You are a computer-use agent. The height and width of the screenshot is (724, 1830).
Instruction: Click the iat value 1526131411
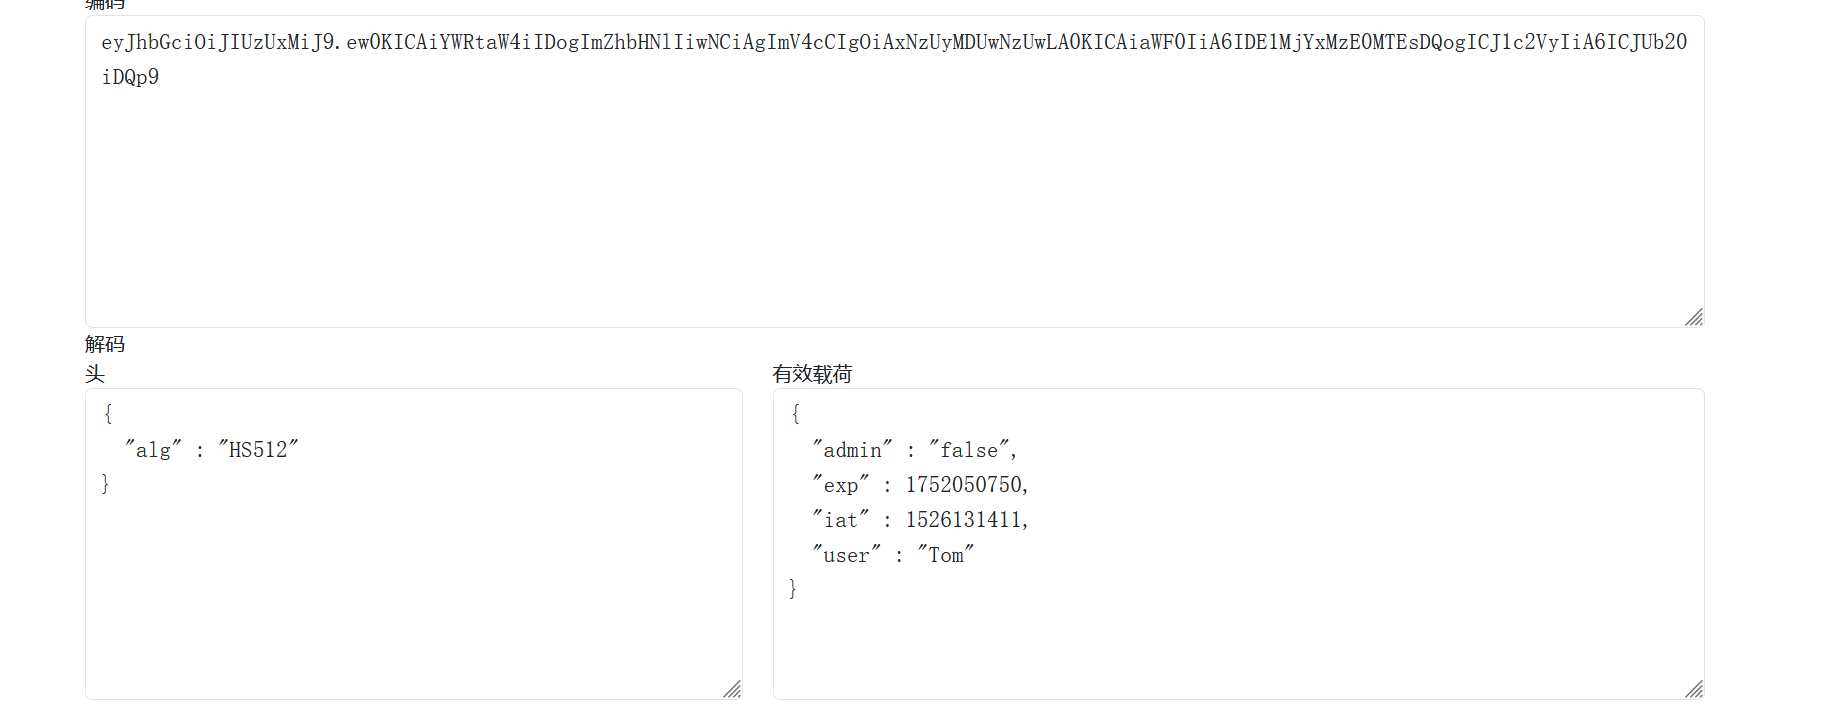[x=964, y=520]
